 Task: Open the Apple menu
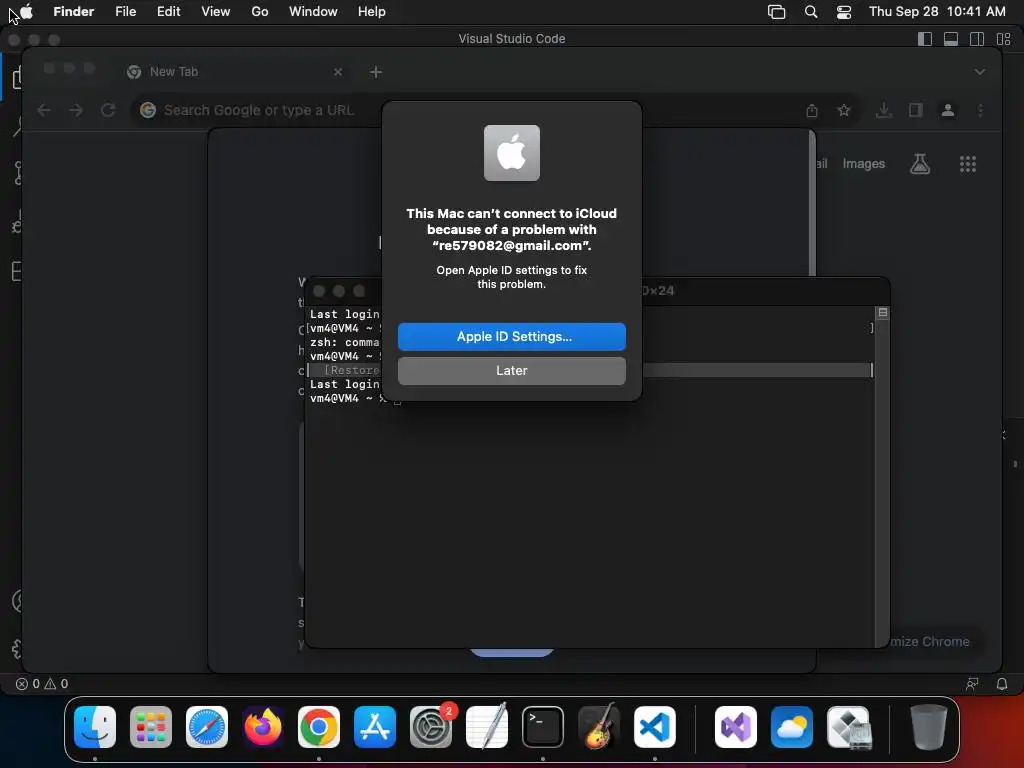coord(27,11)
